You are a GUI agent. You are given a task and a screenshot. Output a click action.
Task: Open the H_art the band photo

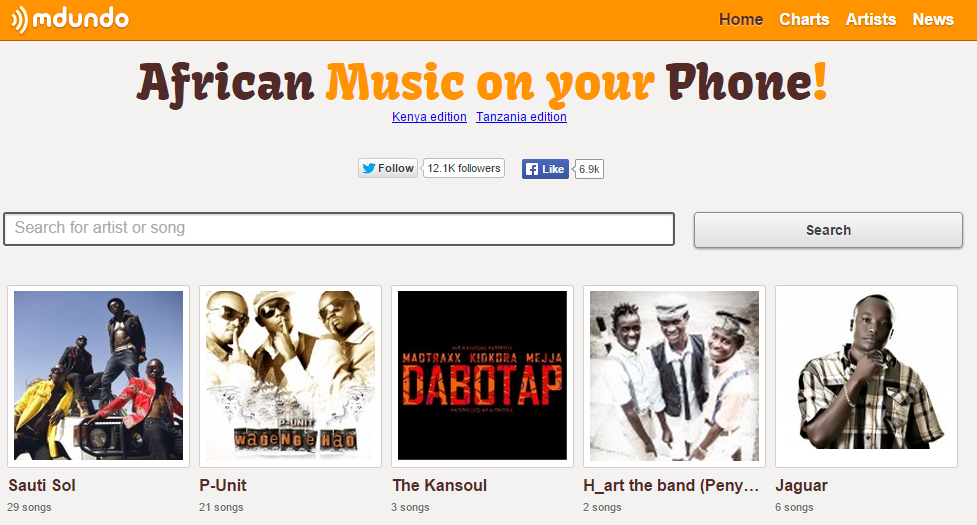point(674,376)
